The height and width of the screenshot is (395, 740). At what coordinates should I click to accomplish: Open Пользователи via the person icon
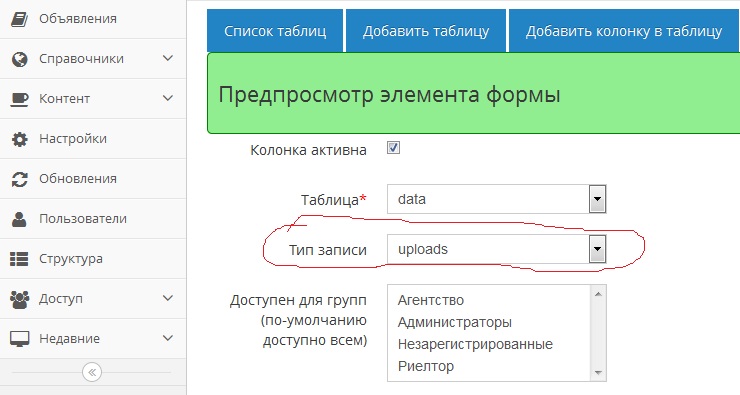(x=19, y=219)
